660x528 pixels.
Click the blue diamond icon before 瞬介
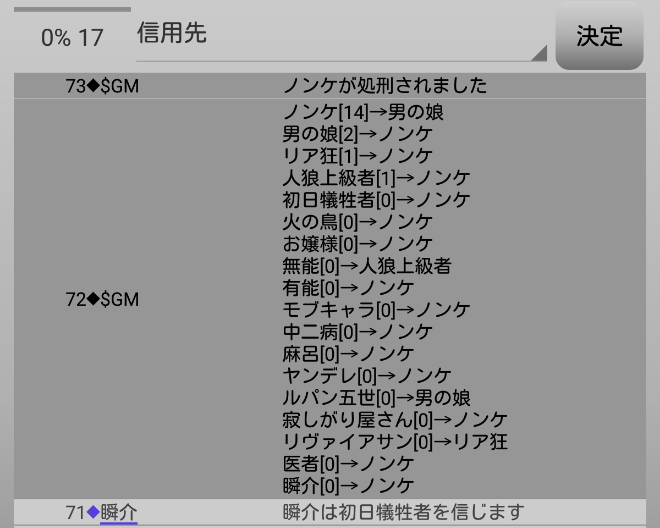pos(93,513)
